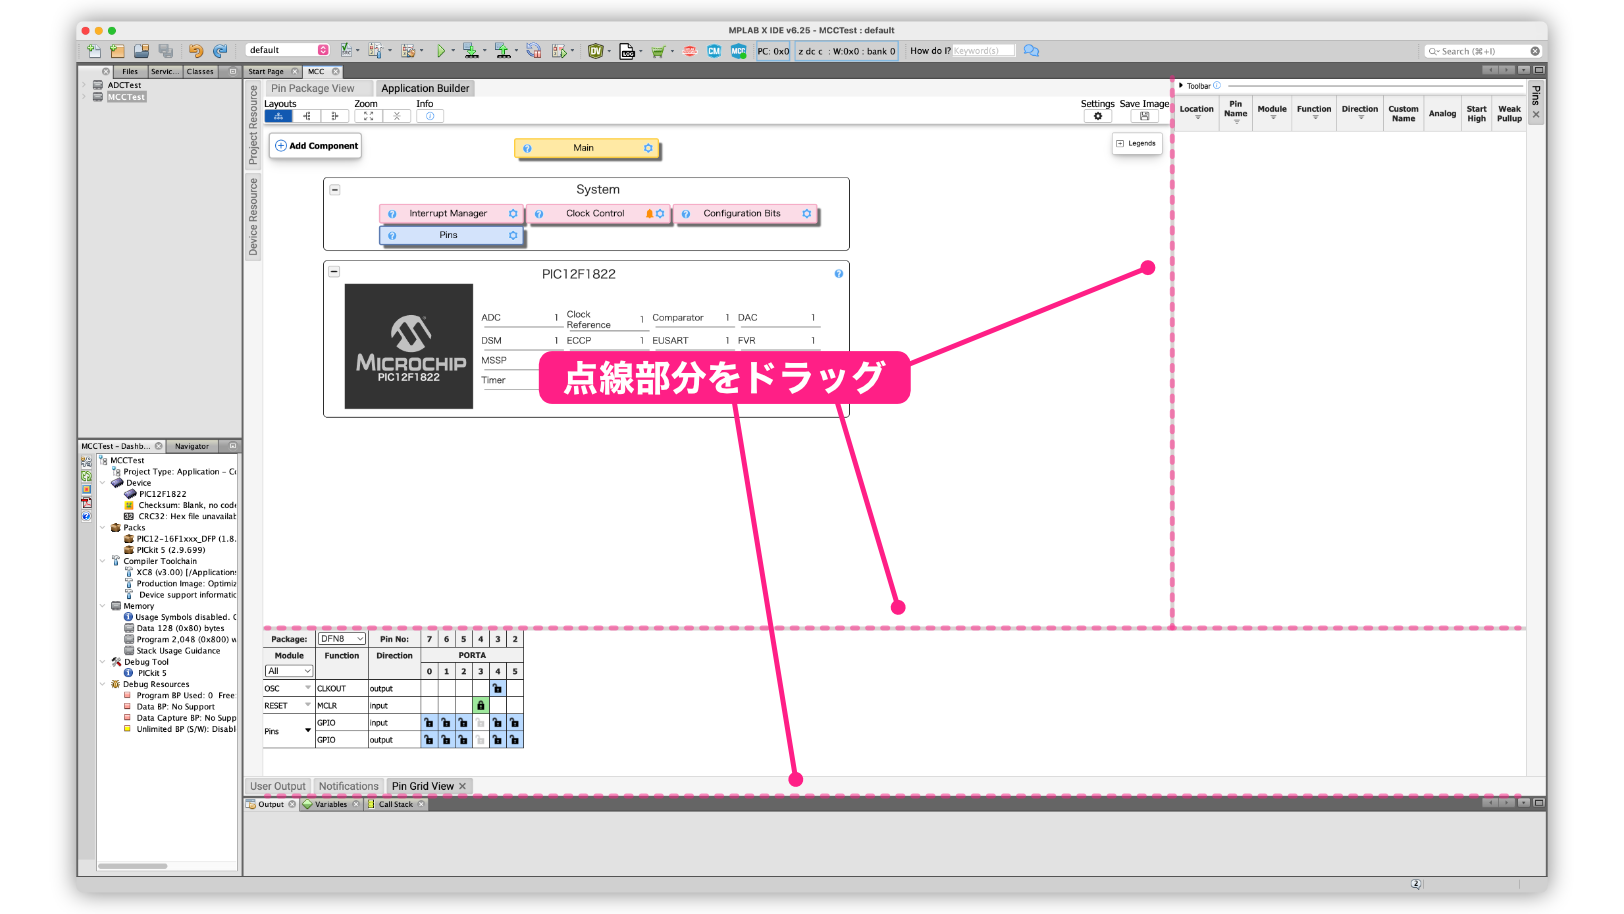Click the Pins block gear icon
The width and height of the screenshot is (1624, 914).
pos(513,236)
